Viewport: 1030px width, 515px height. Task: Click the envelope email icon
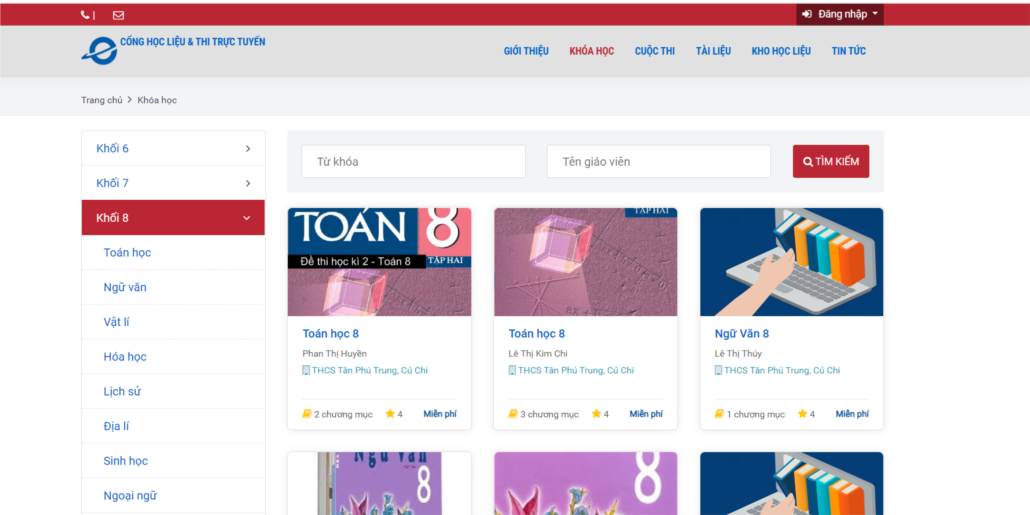coord(118,15)
